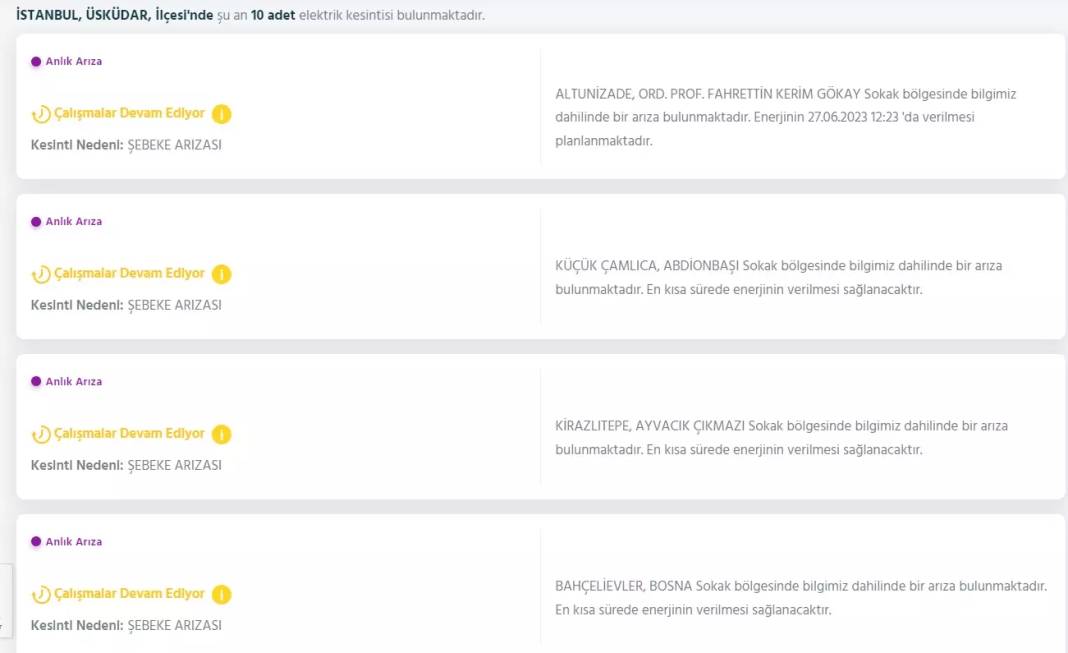The width and height of the screenshot is (1068, 653).
Task: Toggle the Anlık Arıza indicator on the BAHÇELİEVLER card
Action: coord(35,541)
